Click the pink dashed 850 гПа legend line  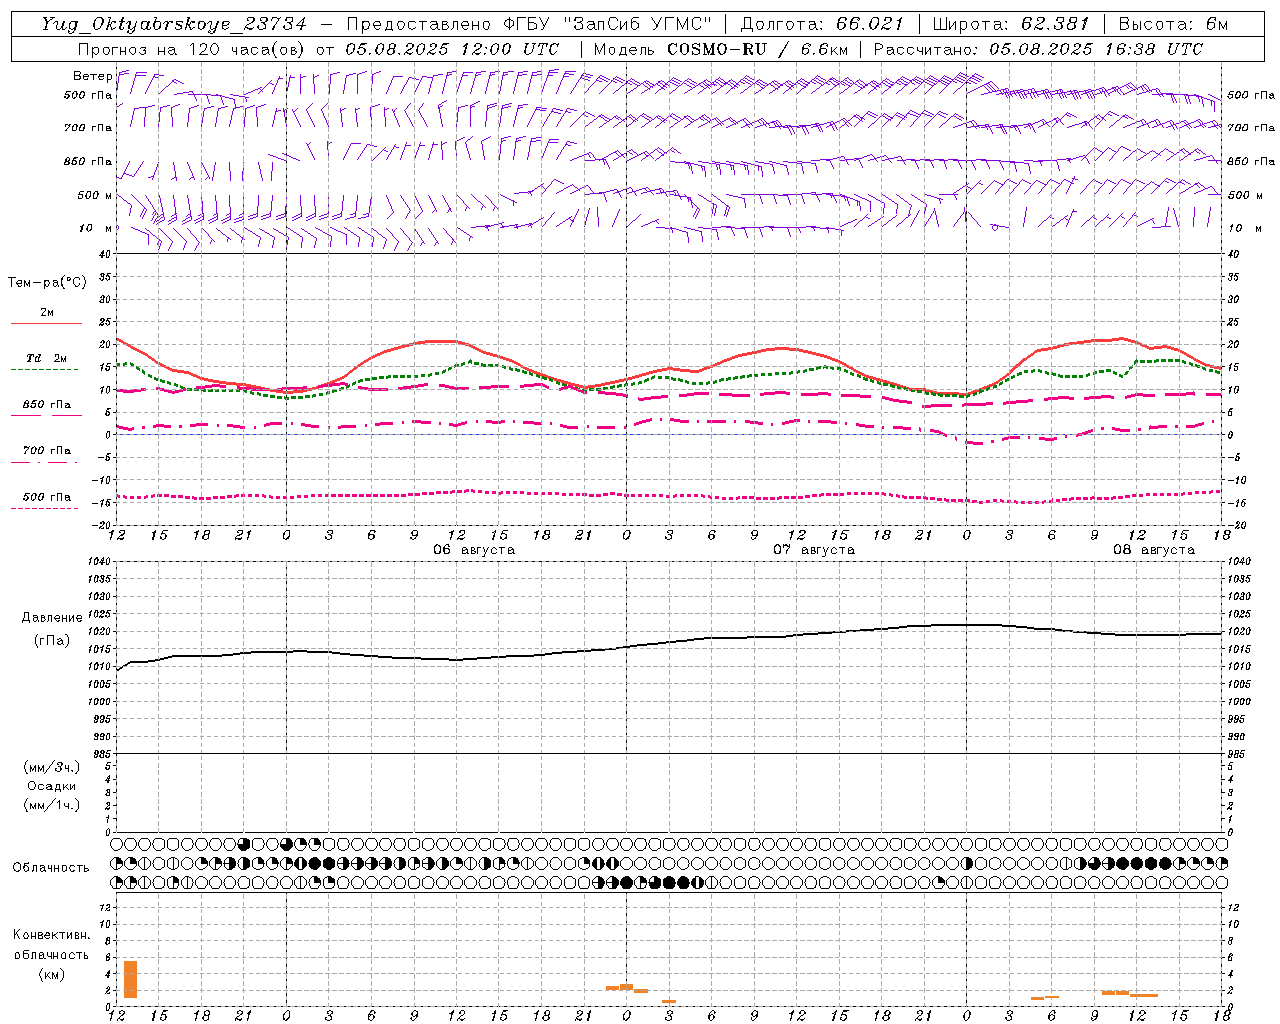click(46, 416)
